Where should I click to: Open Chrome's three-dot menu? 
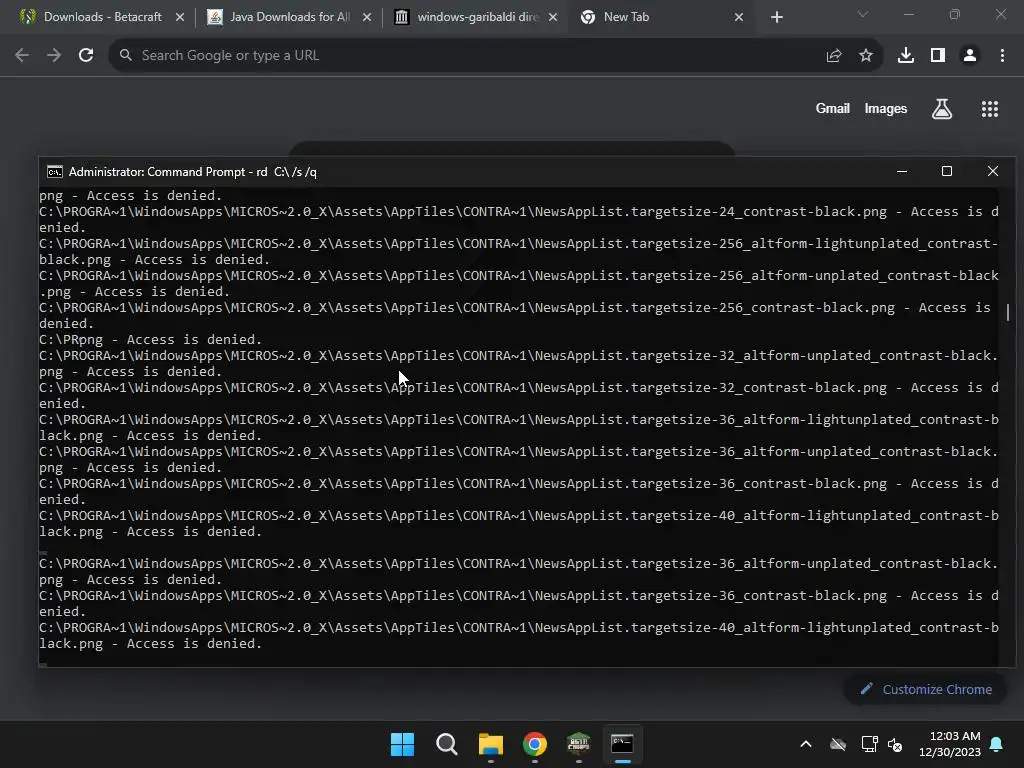(1002, 56)
